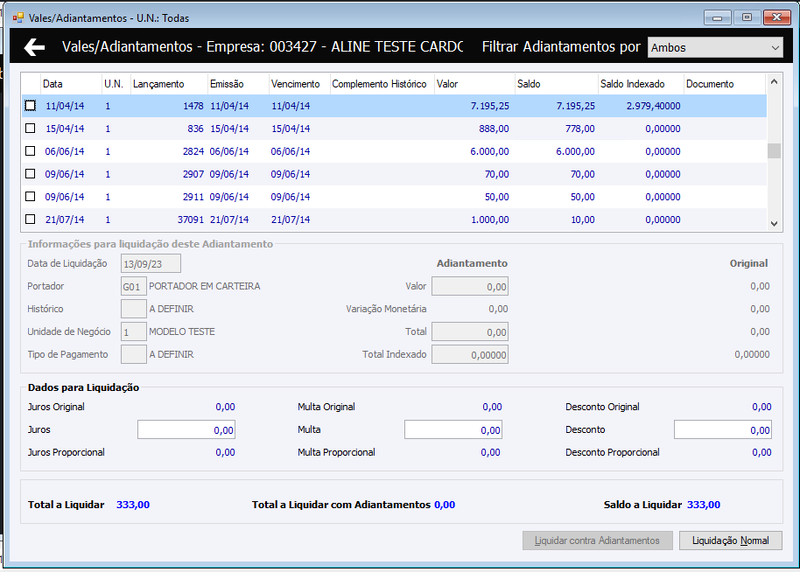This screenshot has width=800, height=572.
Task: Click the Liquidação Normal button
Action: [x=731, y=540]
